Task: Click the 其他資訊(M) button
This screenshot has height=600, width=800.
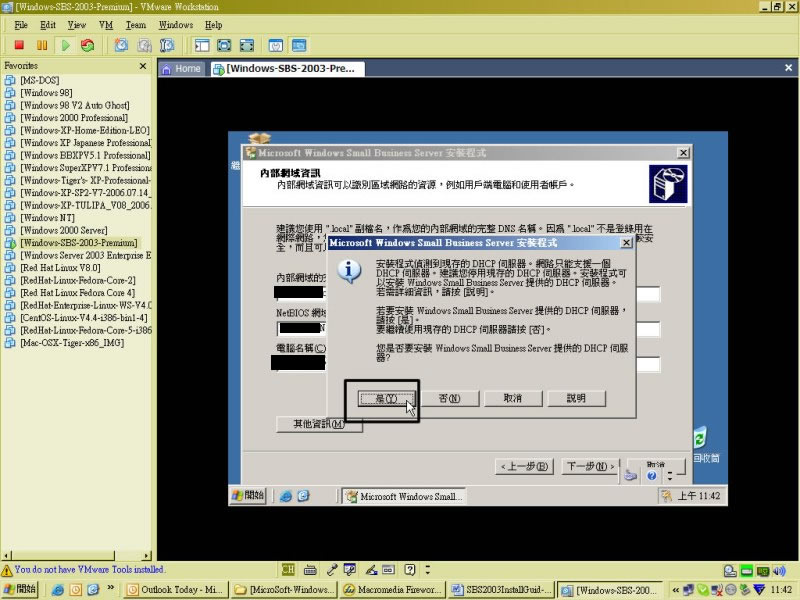Action: click(x=319, y=424)
